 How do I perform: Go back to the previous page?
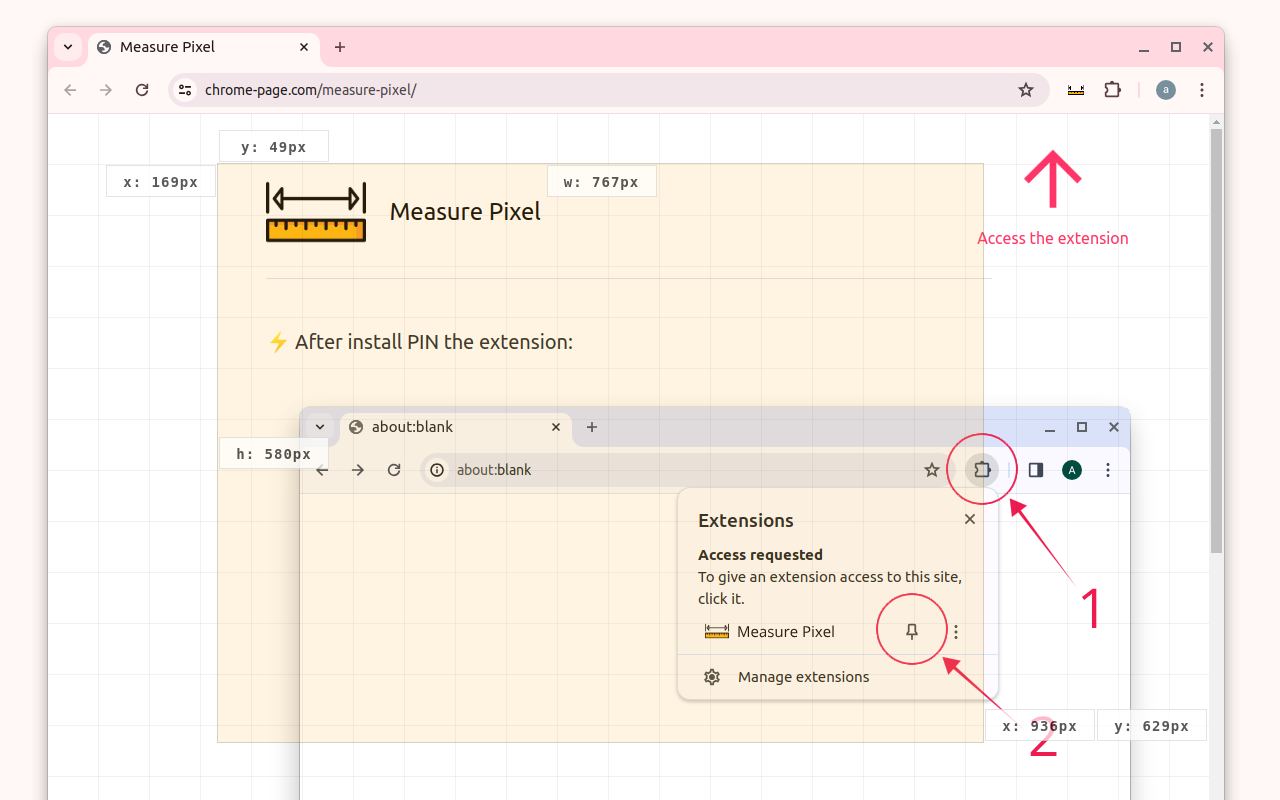click(x=70, y=90)
